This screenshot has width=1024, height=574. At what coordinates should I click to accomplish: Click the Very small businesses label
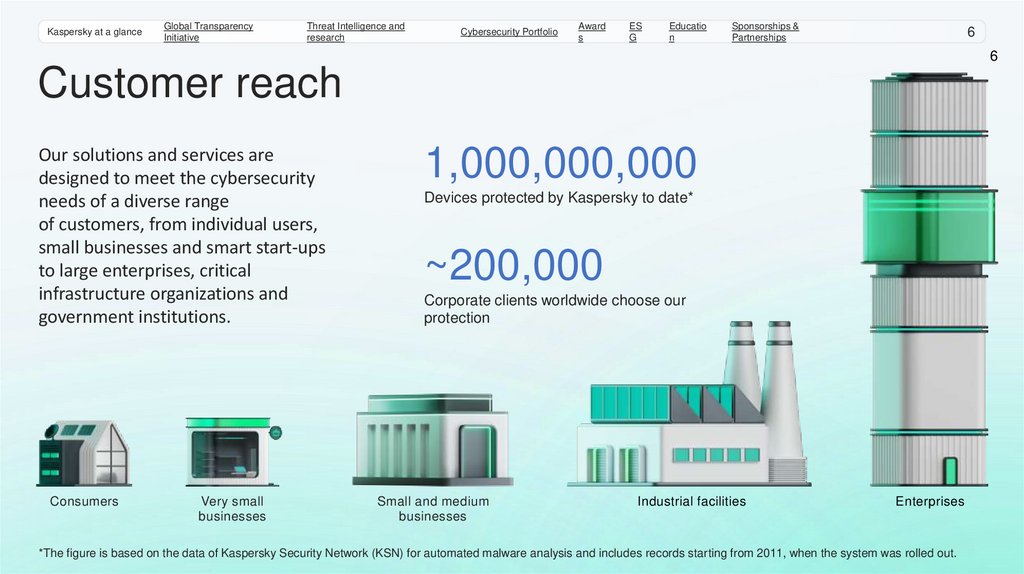click(232, 509)
